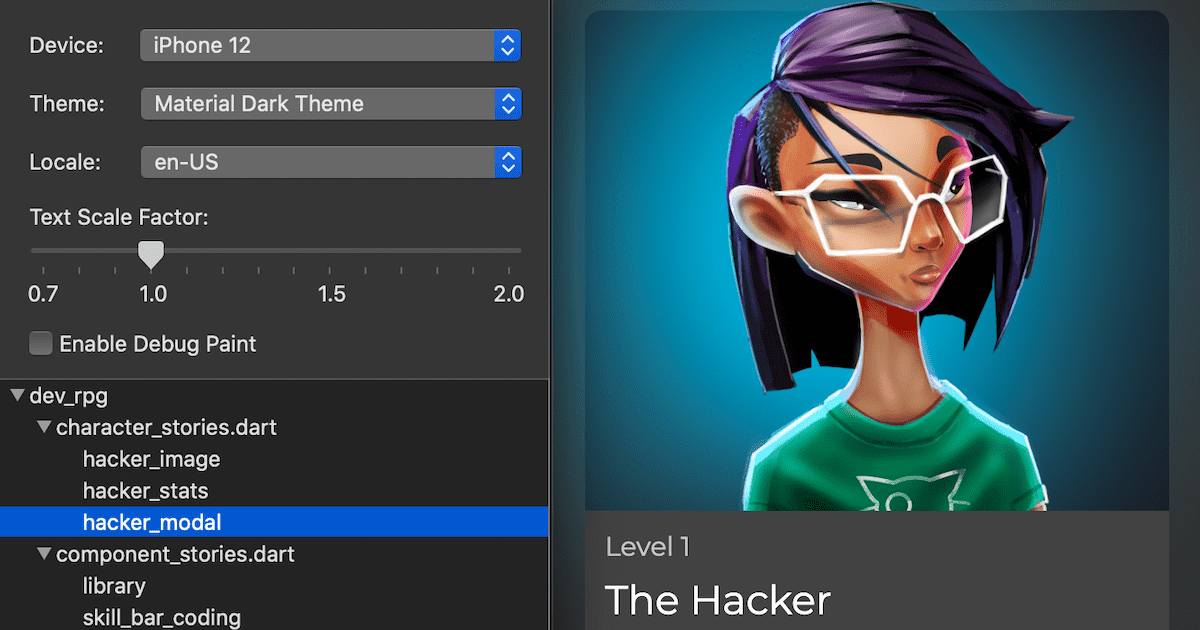Click the 2.0 mark on the scale slider
Viewport: 1200px width, 630px height.
508,294
